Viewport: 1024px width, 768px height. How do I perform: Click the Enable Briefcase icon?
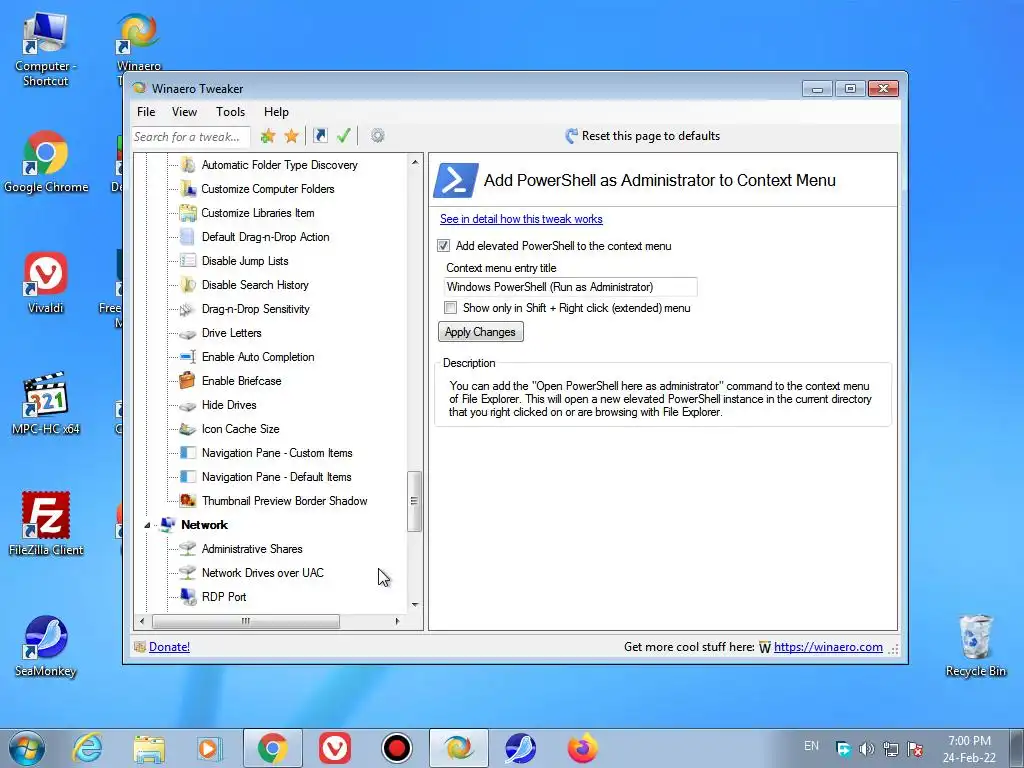(187, 380)
